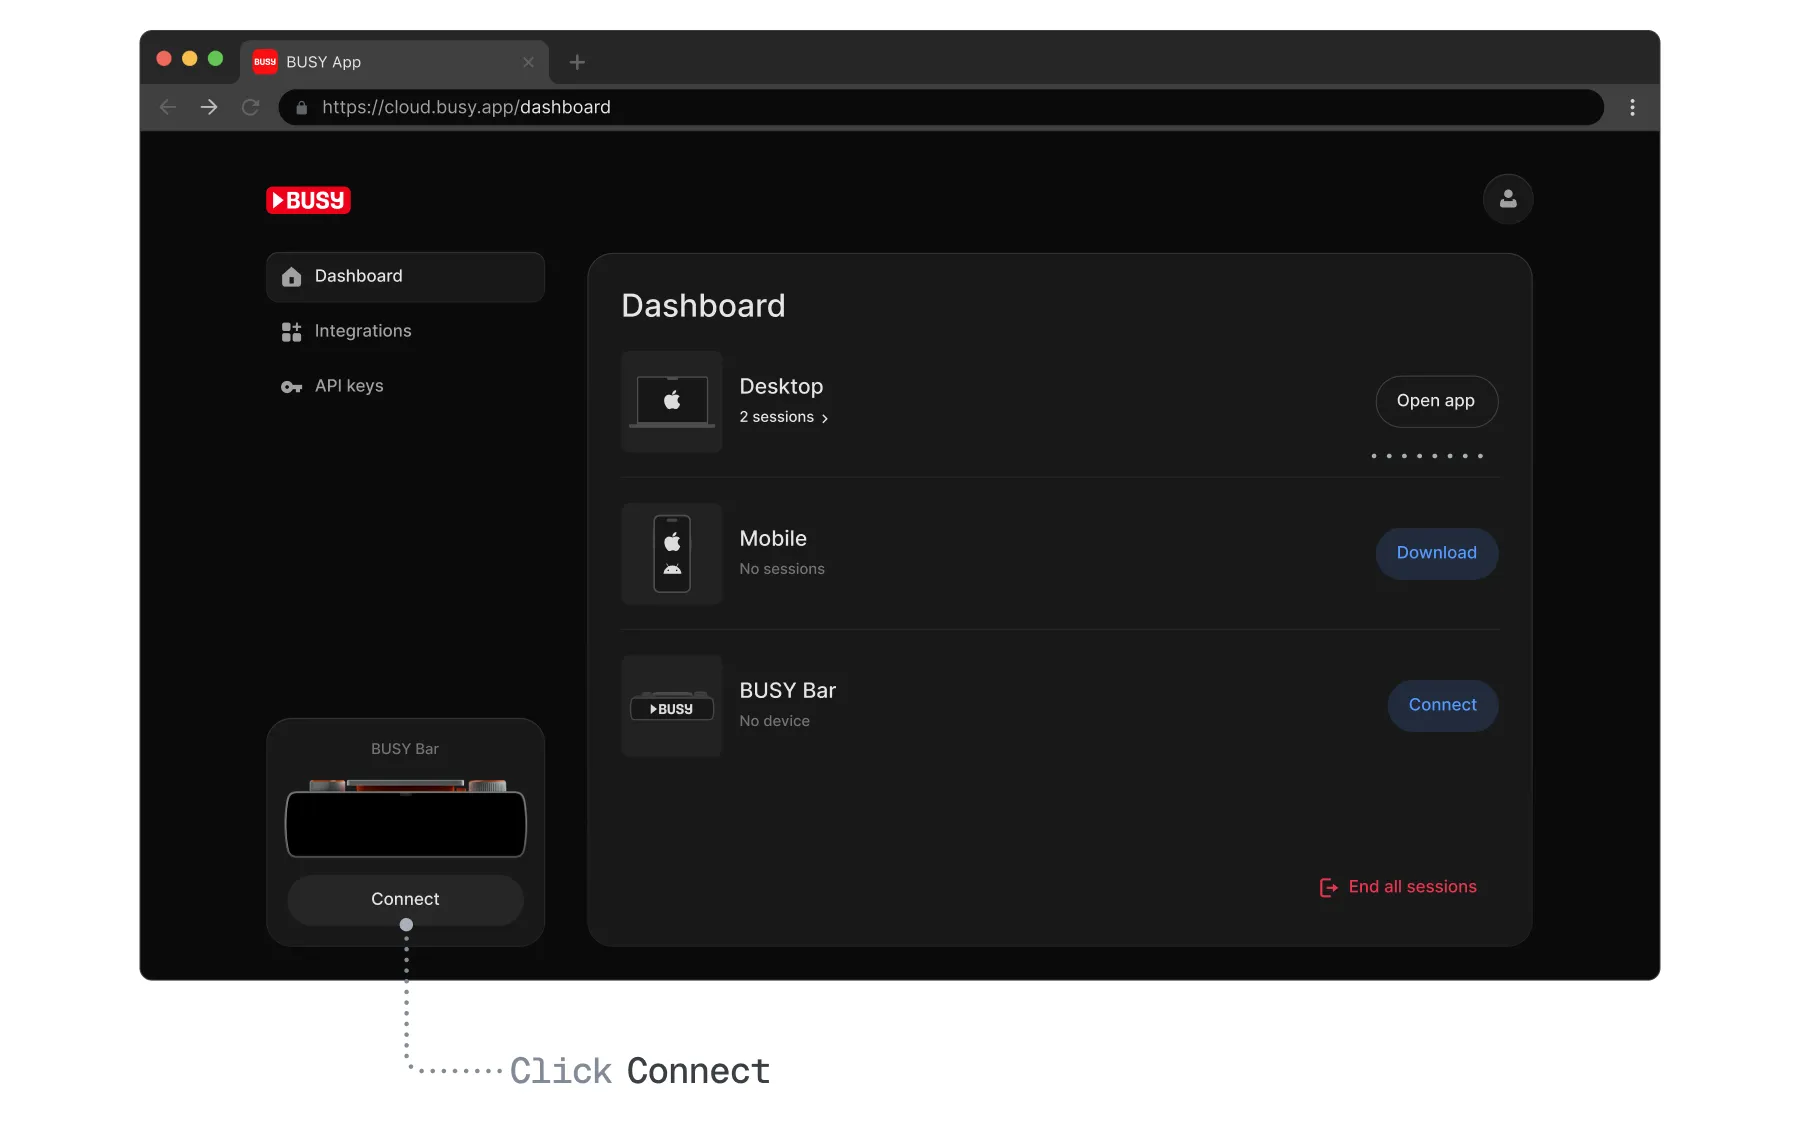The width and height of the screenshot is (1800, 1128).
Task: Open Integrations from the sidebar
Action: (405, 332)
